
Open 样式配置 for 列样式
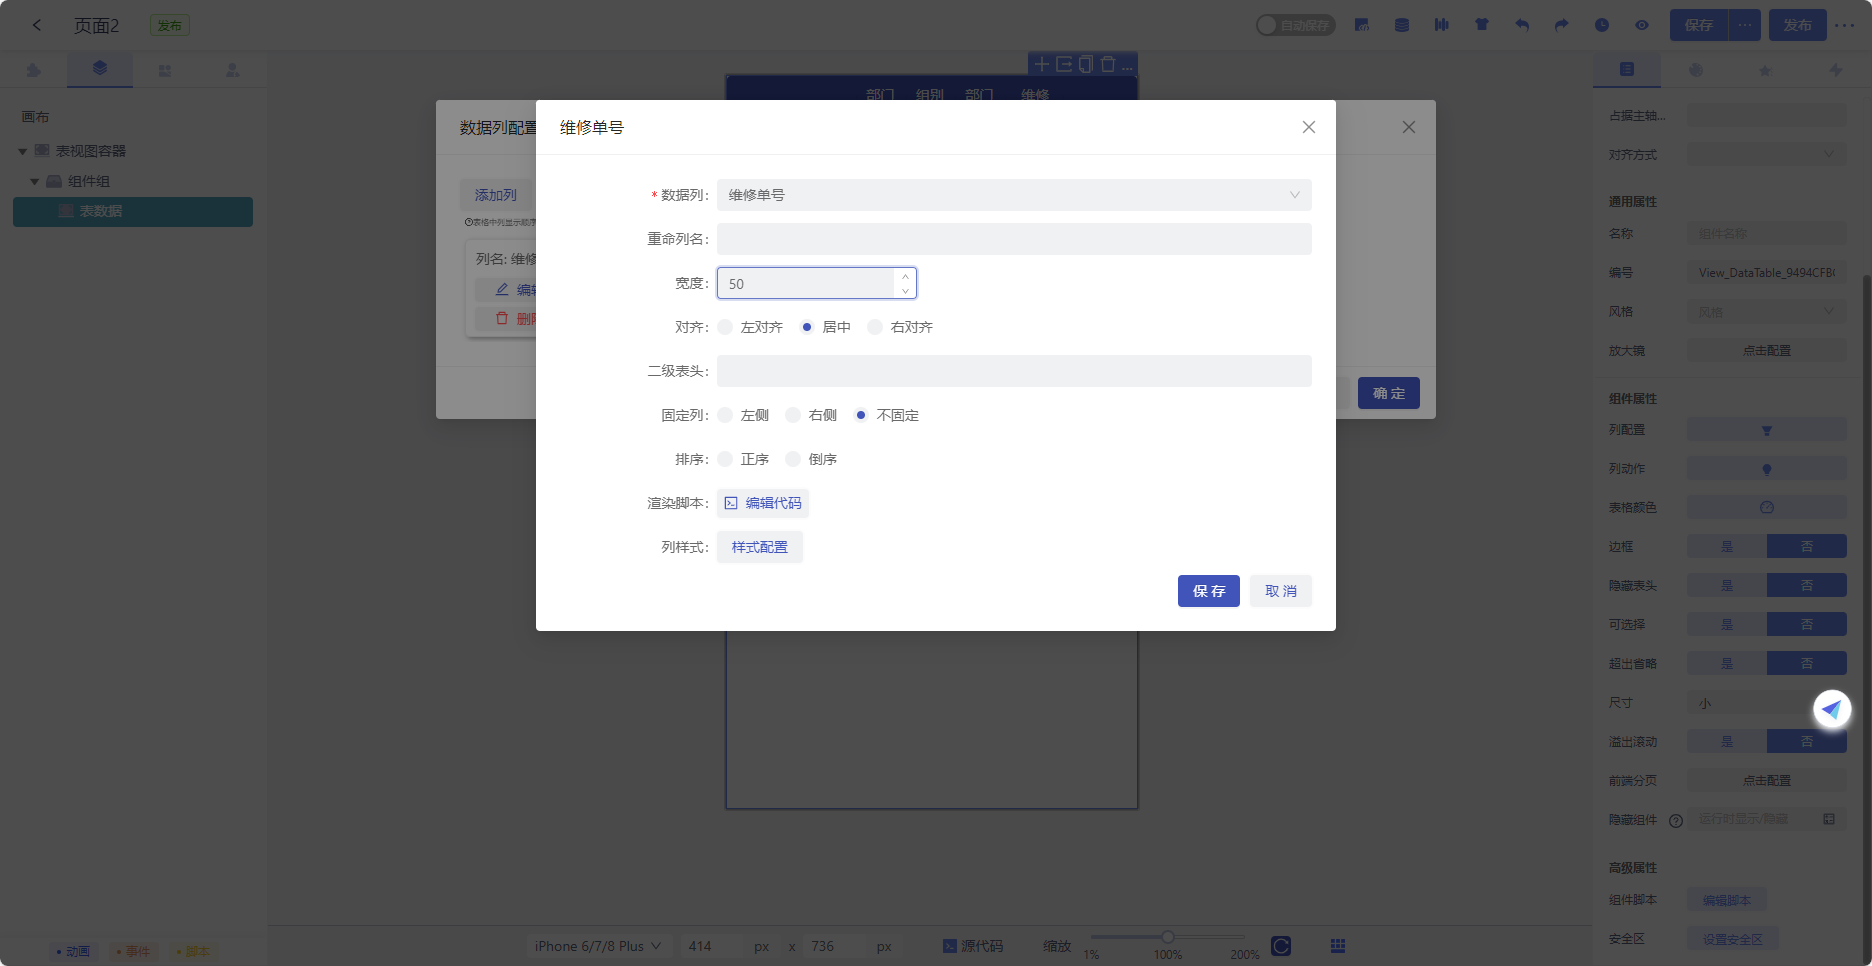click(x=760, y=547)
